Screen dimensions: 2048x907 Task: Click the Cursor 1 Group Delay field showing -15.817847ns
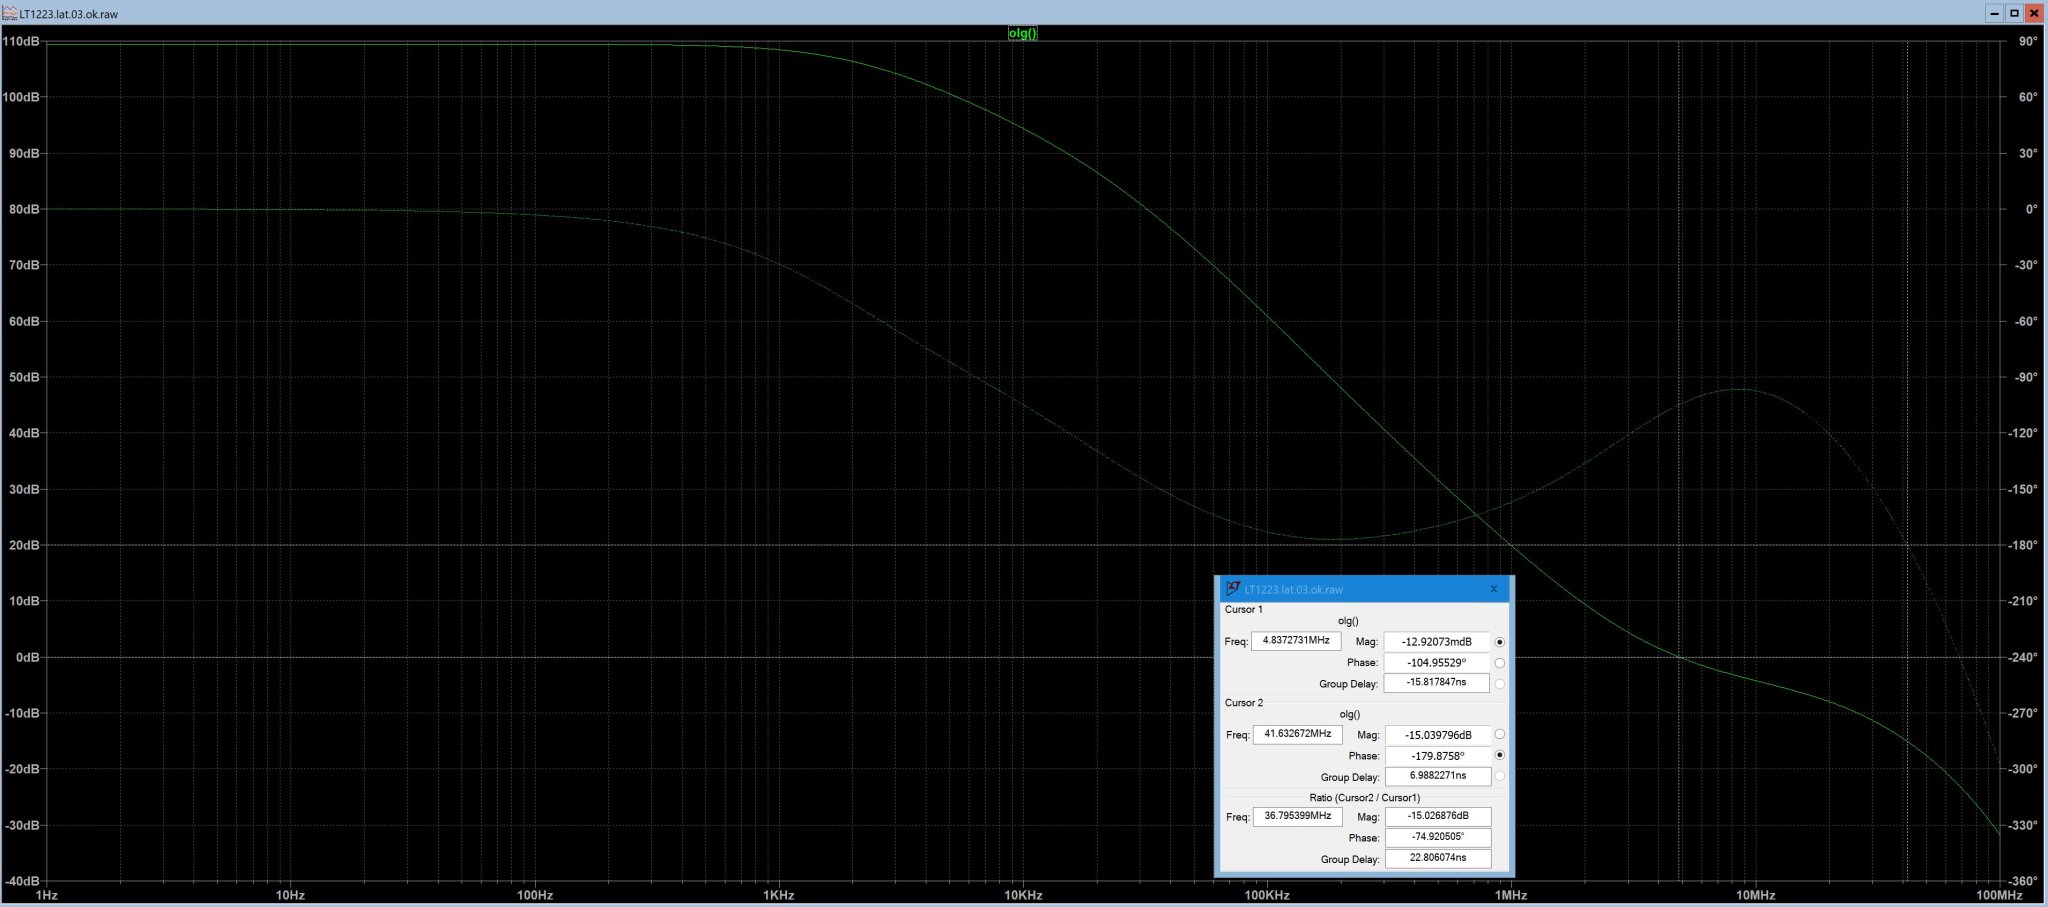(1437, 683)
